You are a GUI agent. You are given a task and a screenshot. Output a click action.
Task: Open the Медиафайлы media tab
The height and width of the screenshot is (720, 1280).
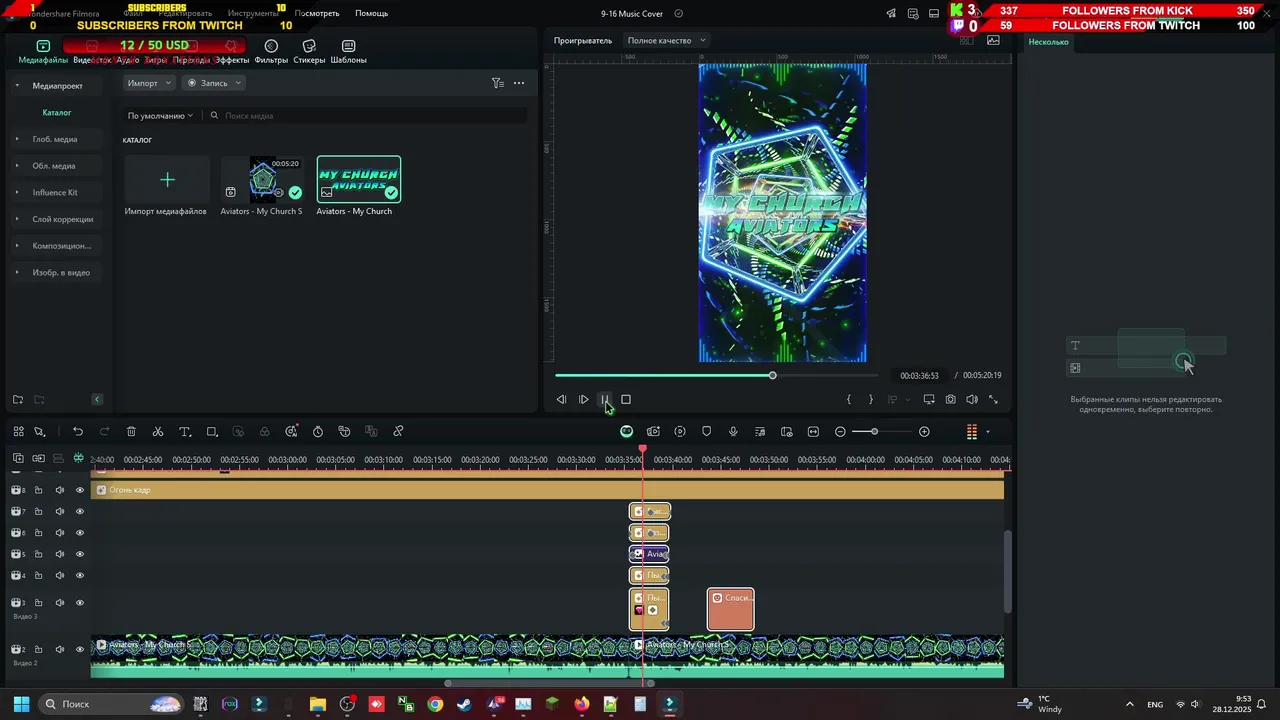click(x=43, y=52)
